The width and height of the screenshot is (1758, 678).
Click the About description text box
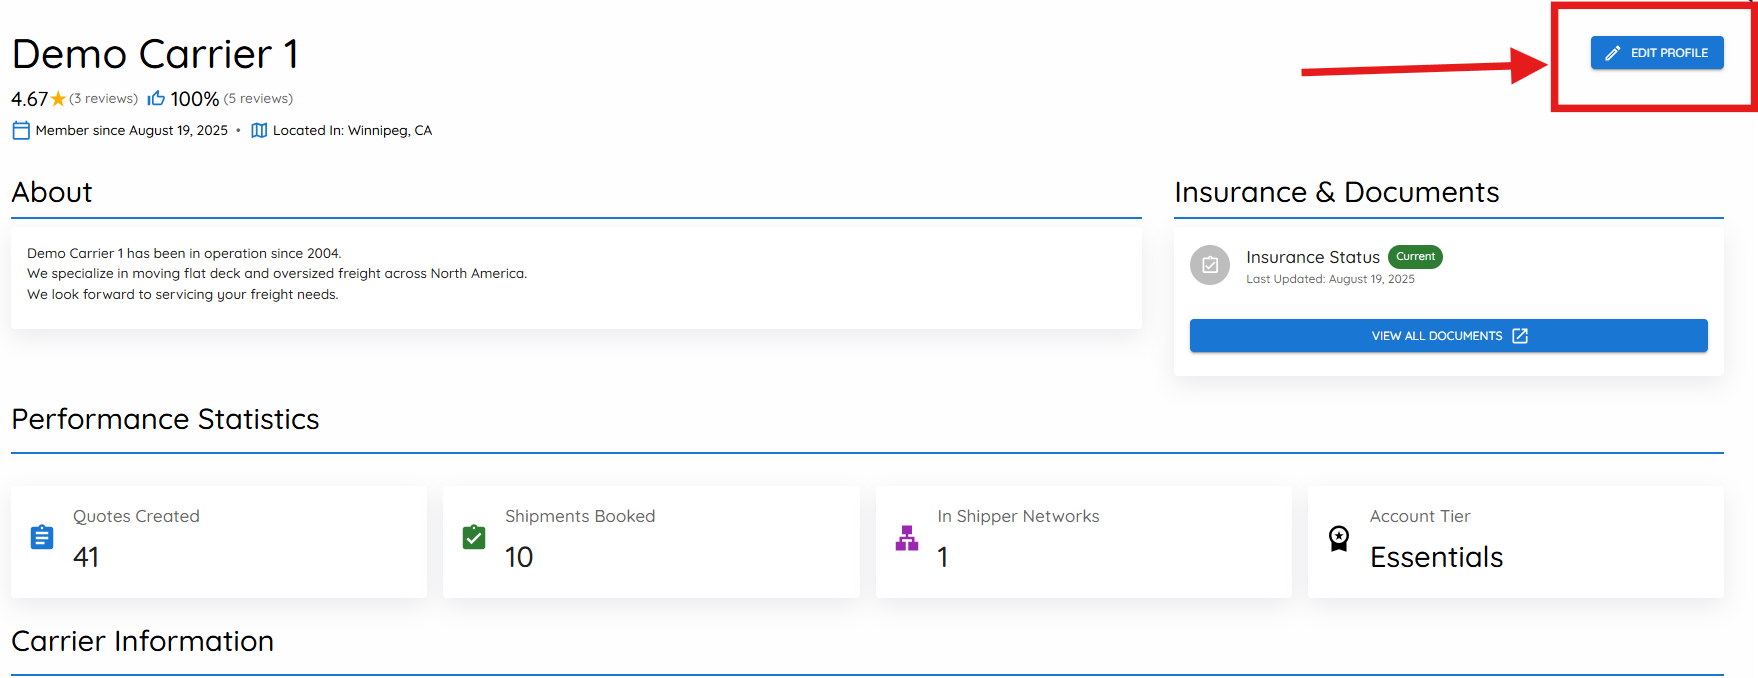click(x=576, y=278)
